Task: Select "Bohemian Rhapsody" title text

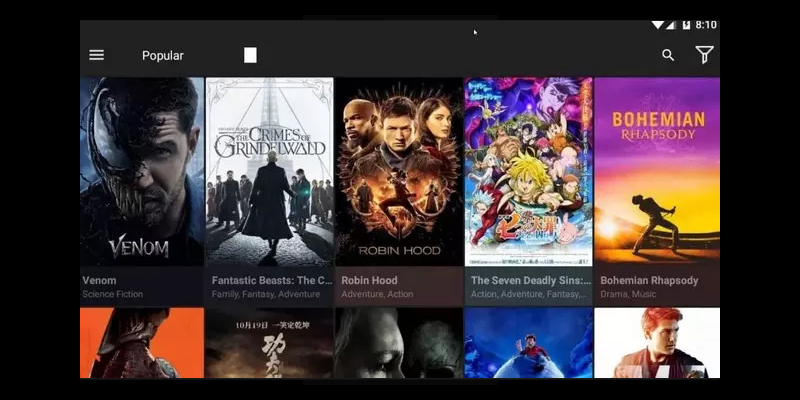Action: click(x=649, y=280)
